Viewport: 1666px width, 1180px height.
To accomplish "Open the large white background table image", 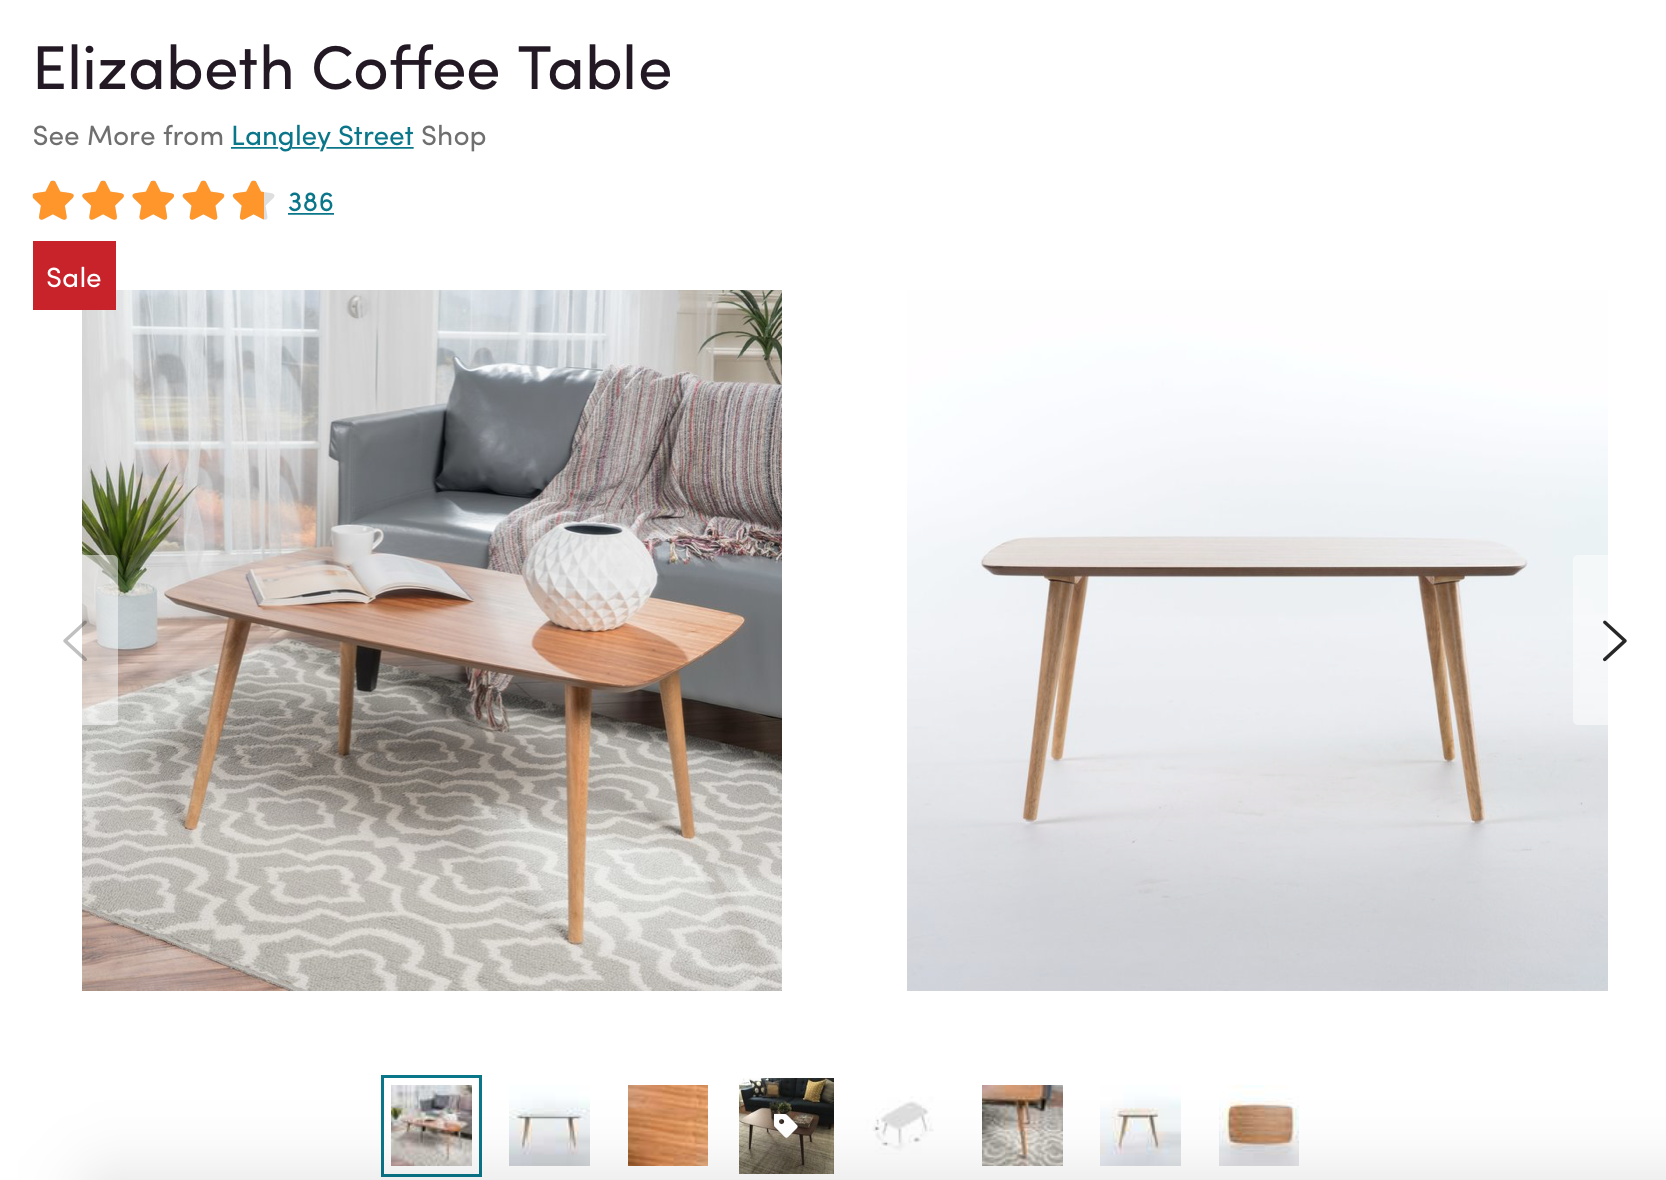I will coord(1257,640).
